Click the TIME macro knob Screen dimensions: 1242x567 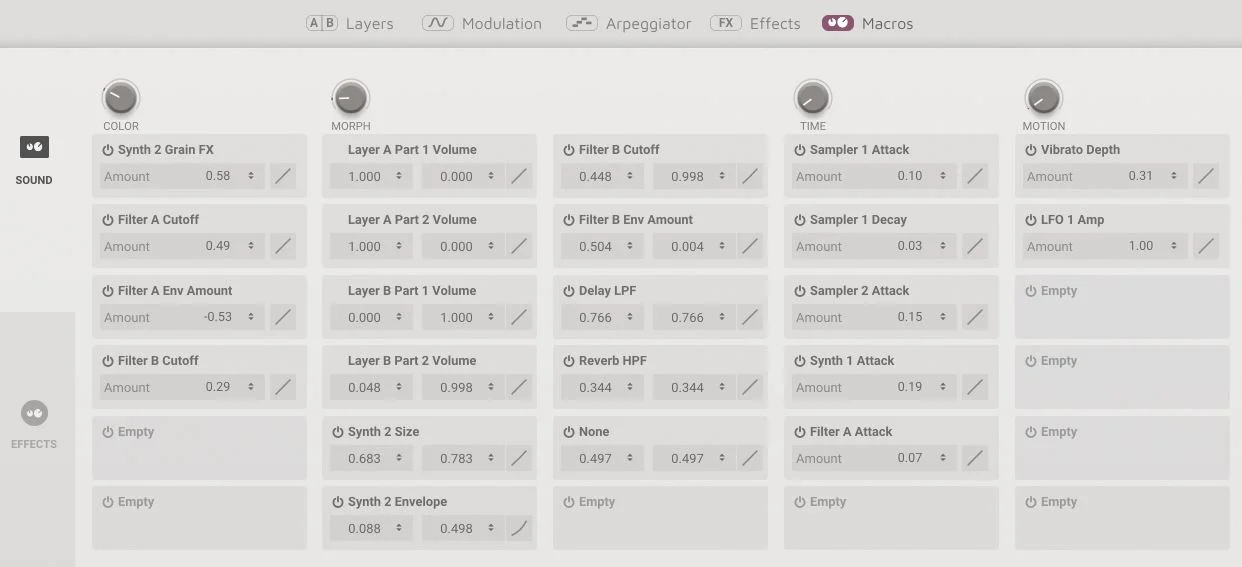pyautogui.click(x=812, y=98)
